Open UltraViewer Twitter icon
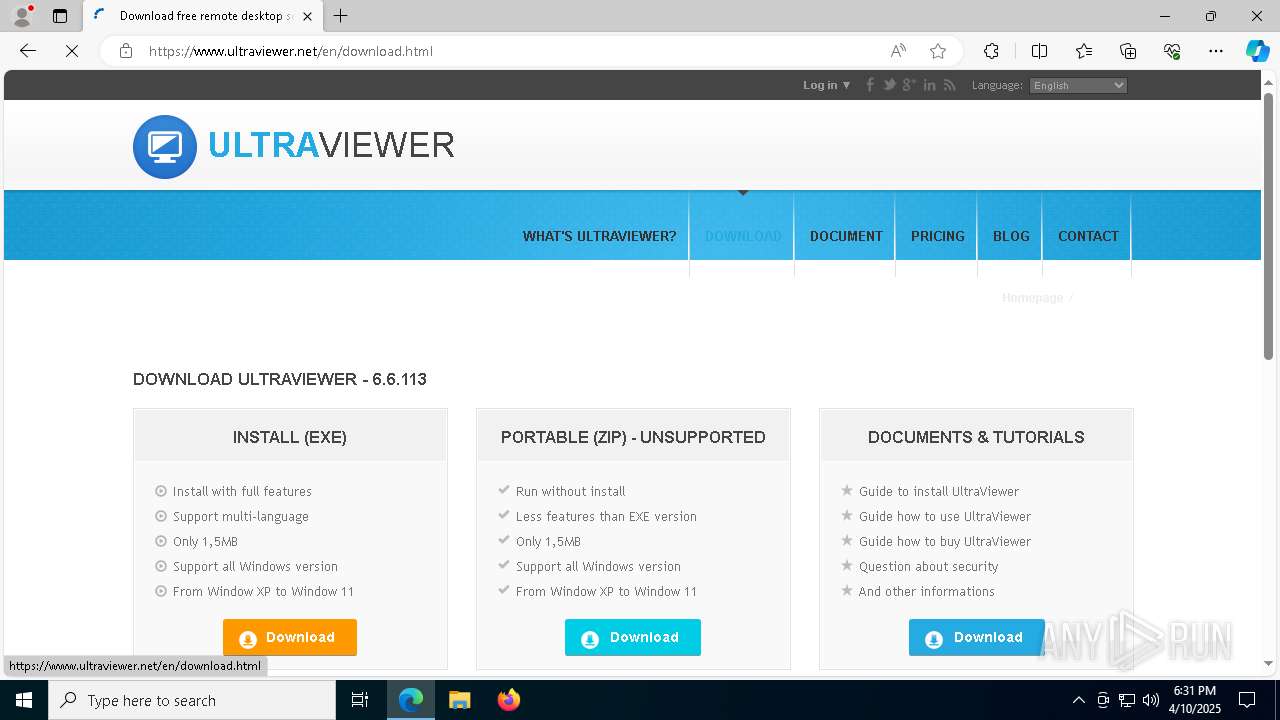Image resolution: width=1280 pixels, height=720 pixels. click(x=889, y=85)
